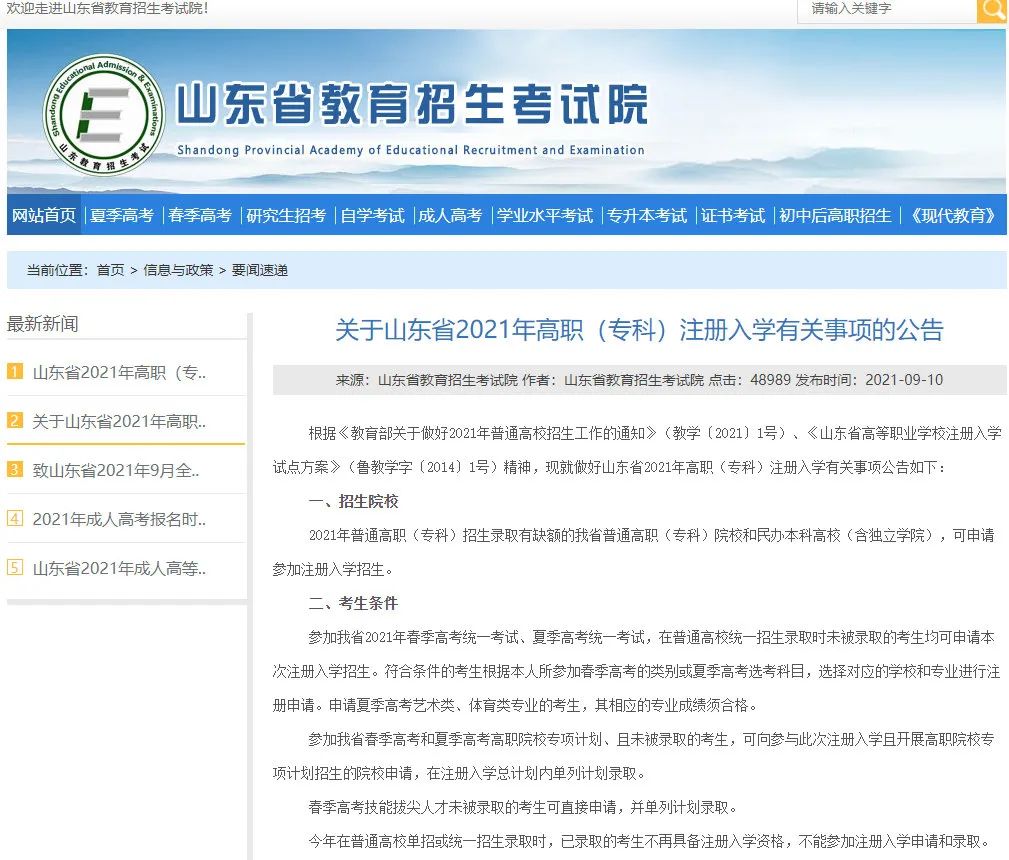
Task: Open the 《现代教育》 nav item
Action: tap(953, 215)
